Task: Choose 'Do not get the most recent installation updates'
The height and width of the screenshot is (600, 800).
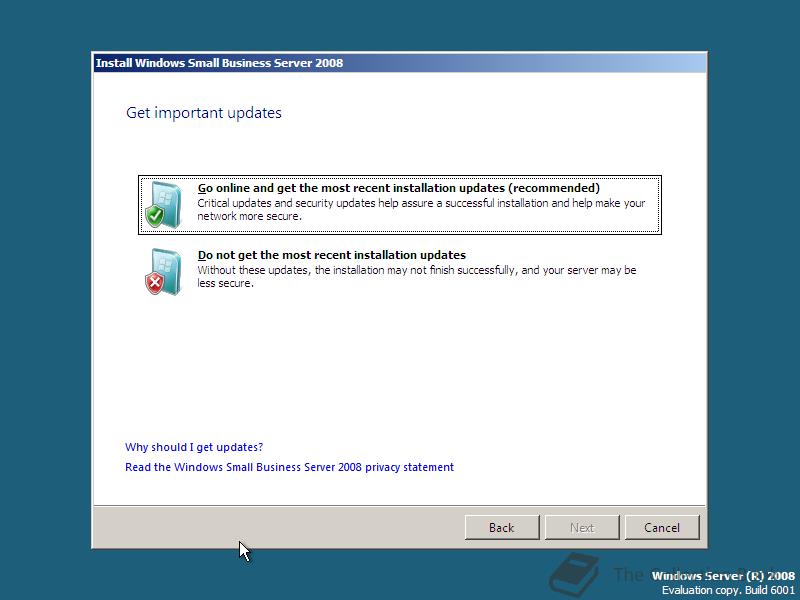Action: coord(399,271)
